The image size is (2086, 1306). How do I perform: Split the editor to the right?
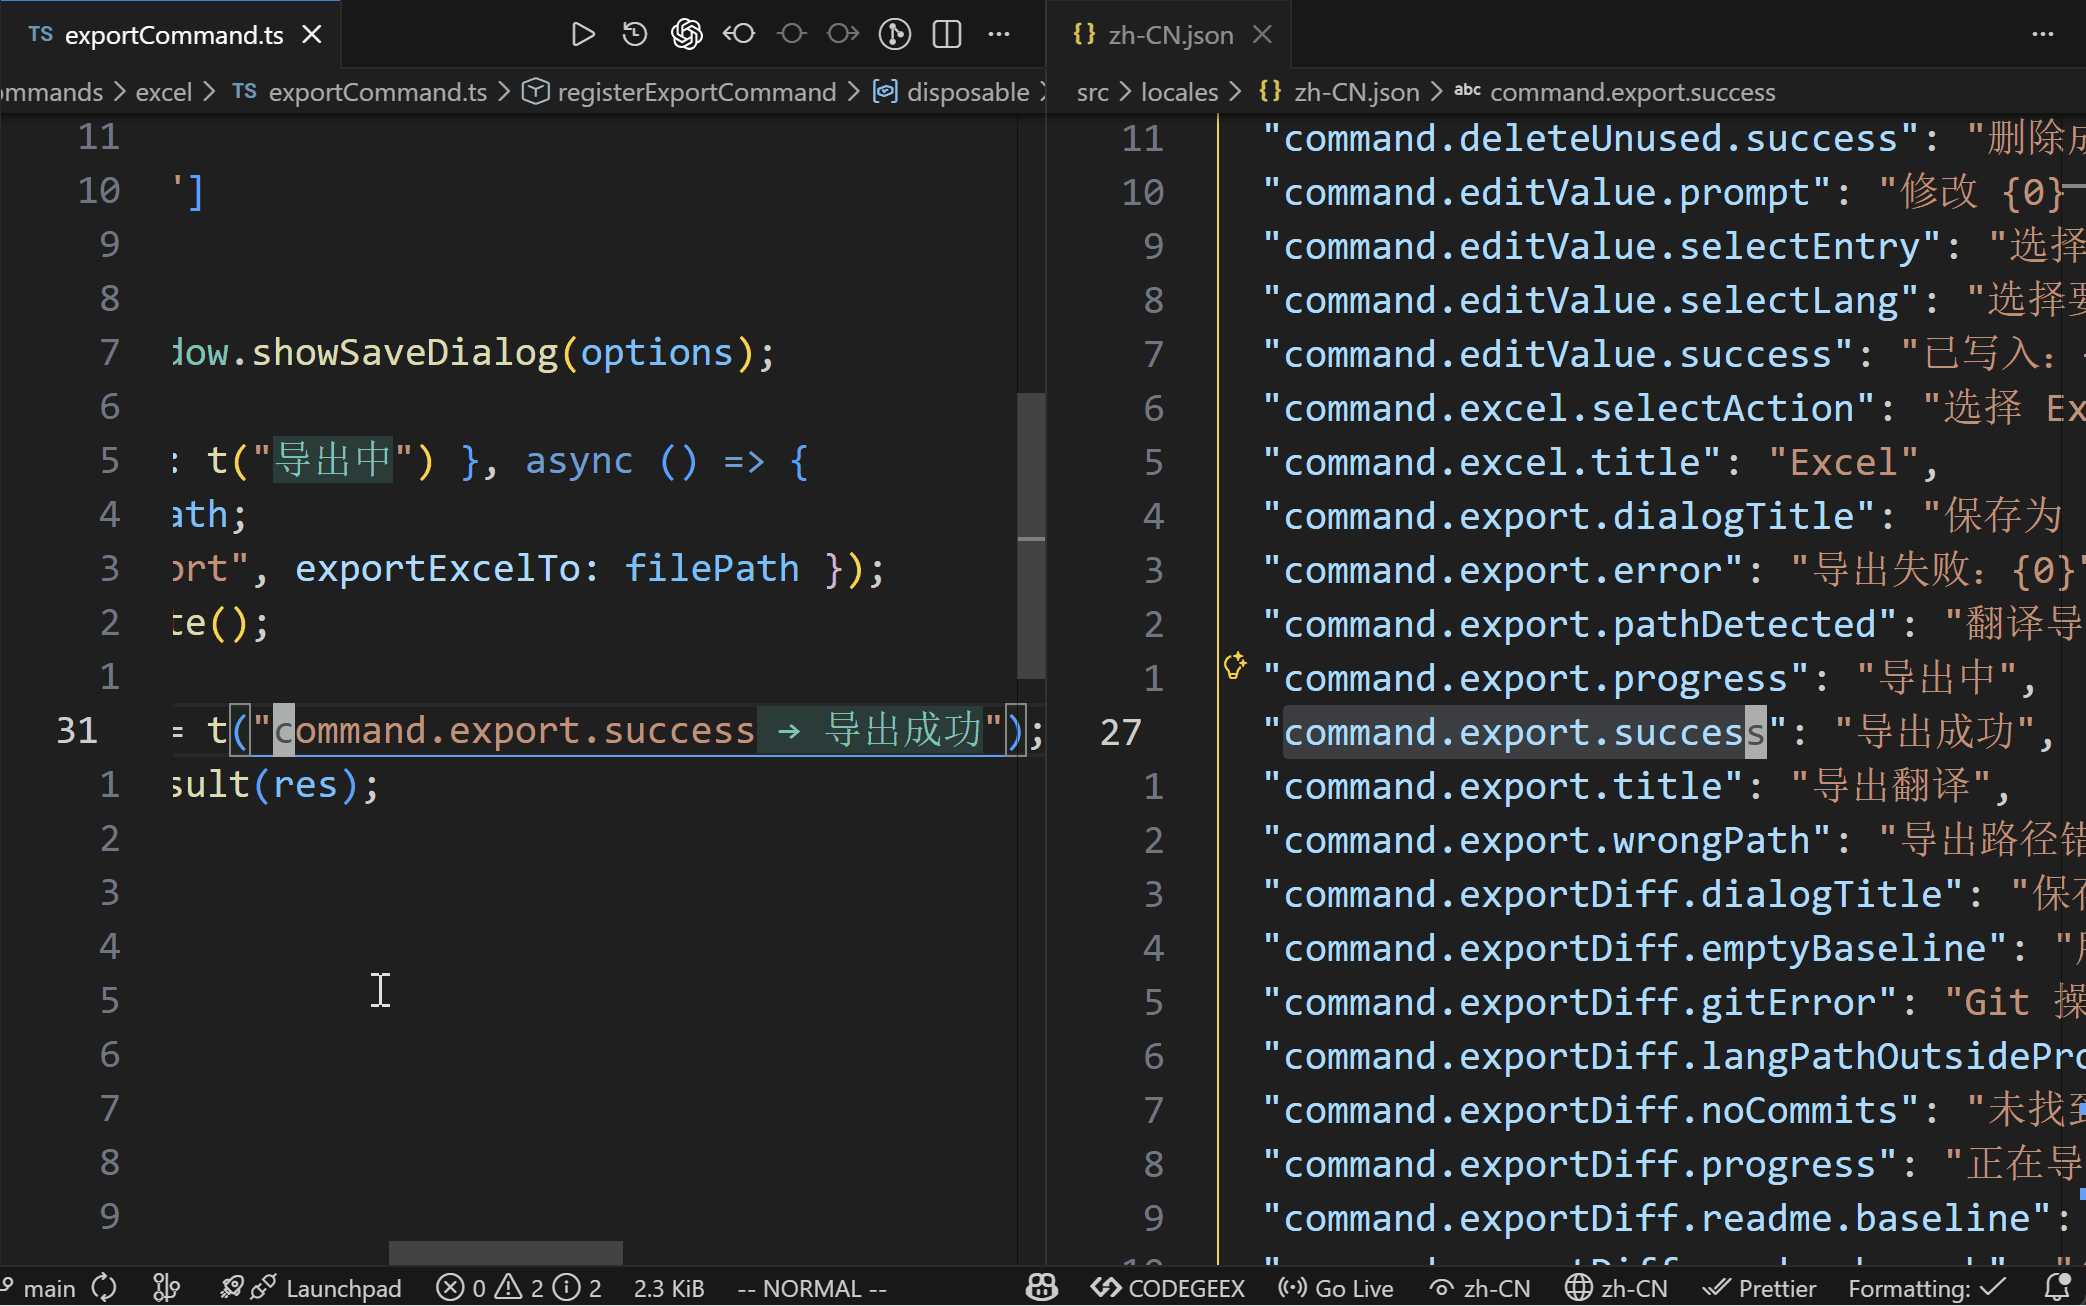[946, 35]
